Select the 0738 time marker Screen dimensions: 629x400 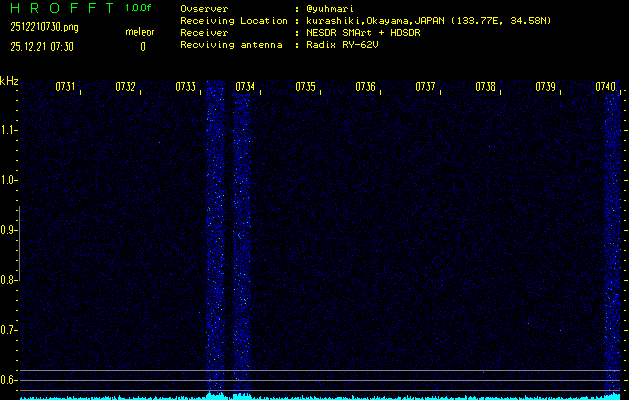(x=485, y=87)
